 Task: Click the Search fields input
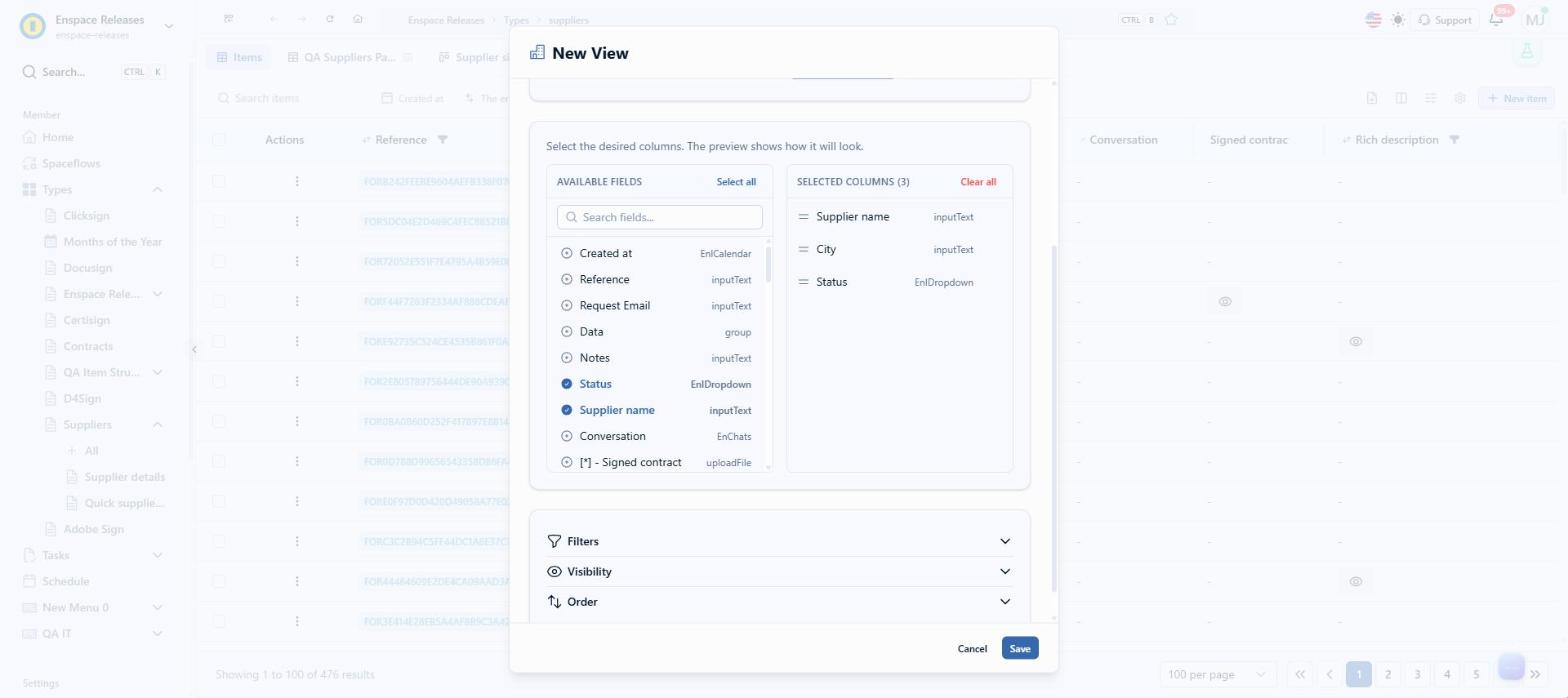coord(660,217)
